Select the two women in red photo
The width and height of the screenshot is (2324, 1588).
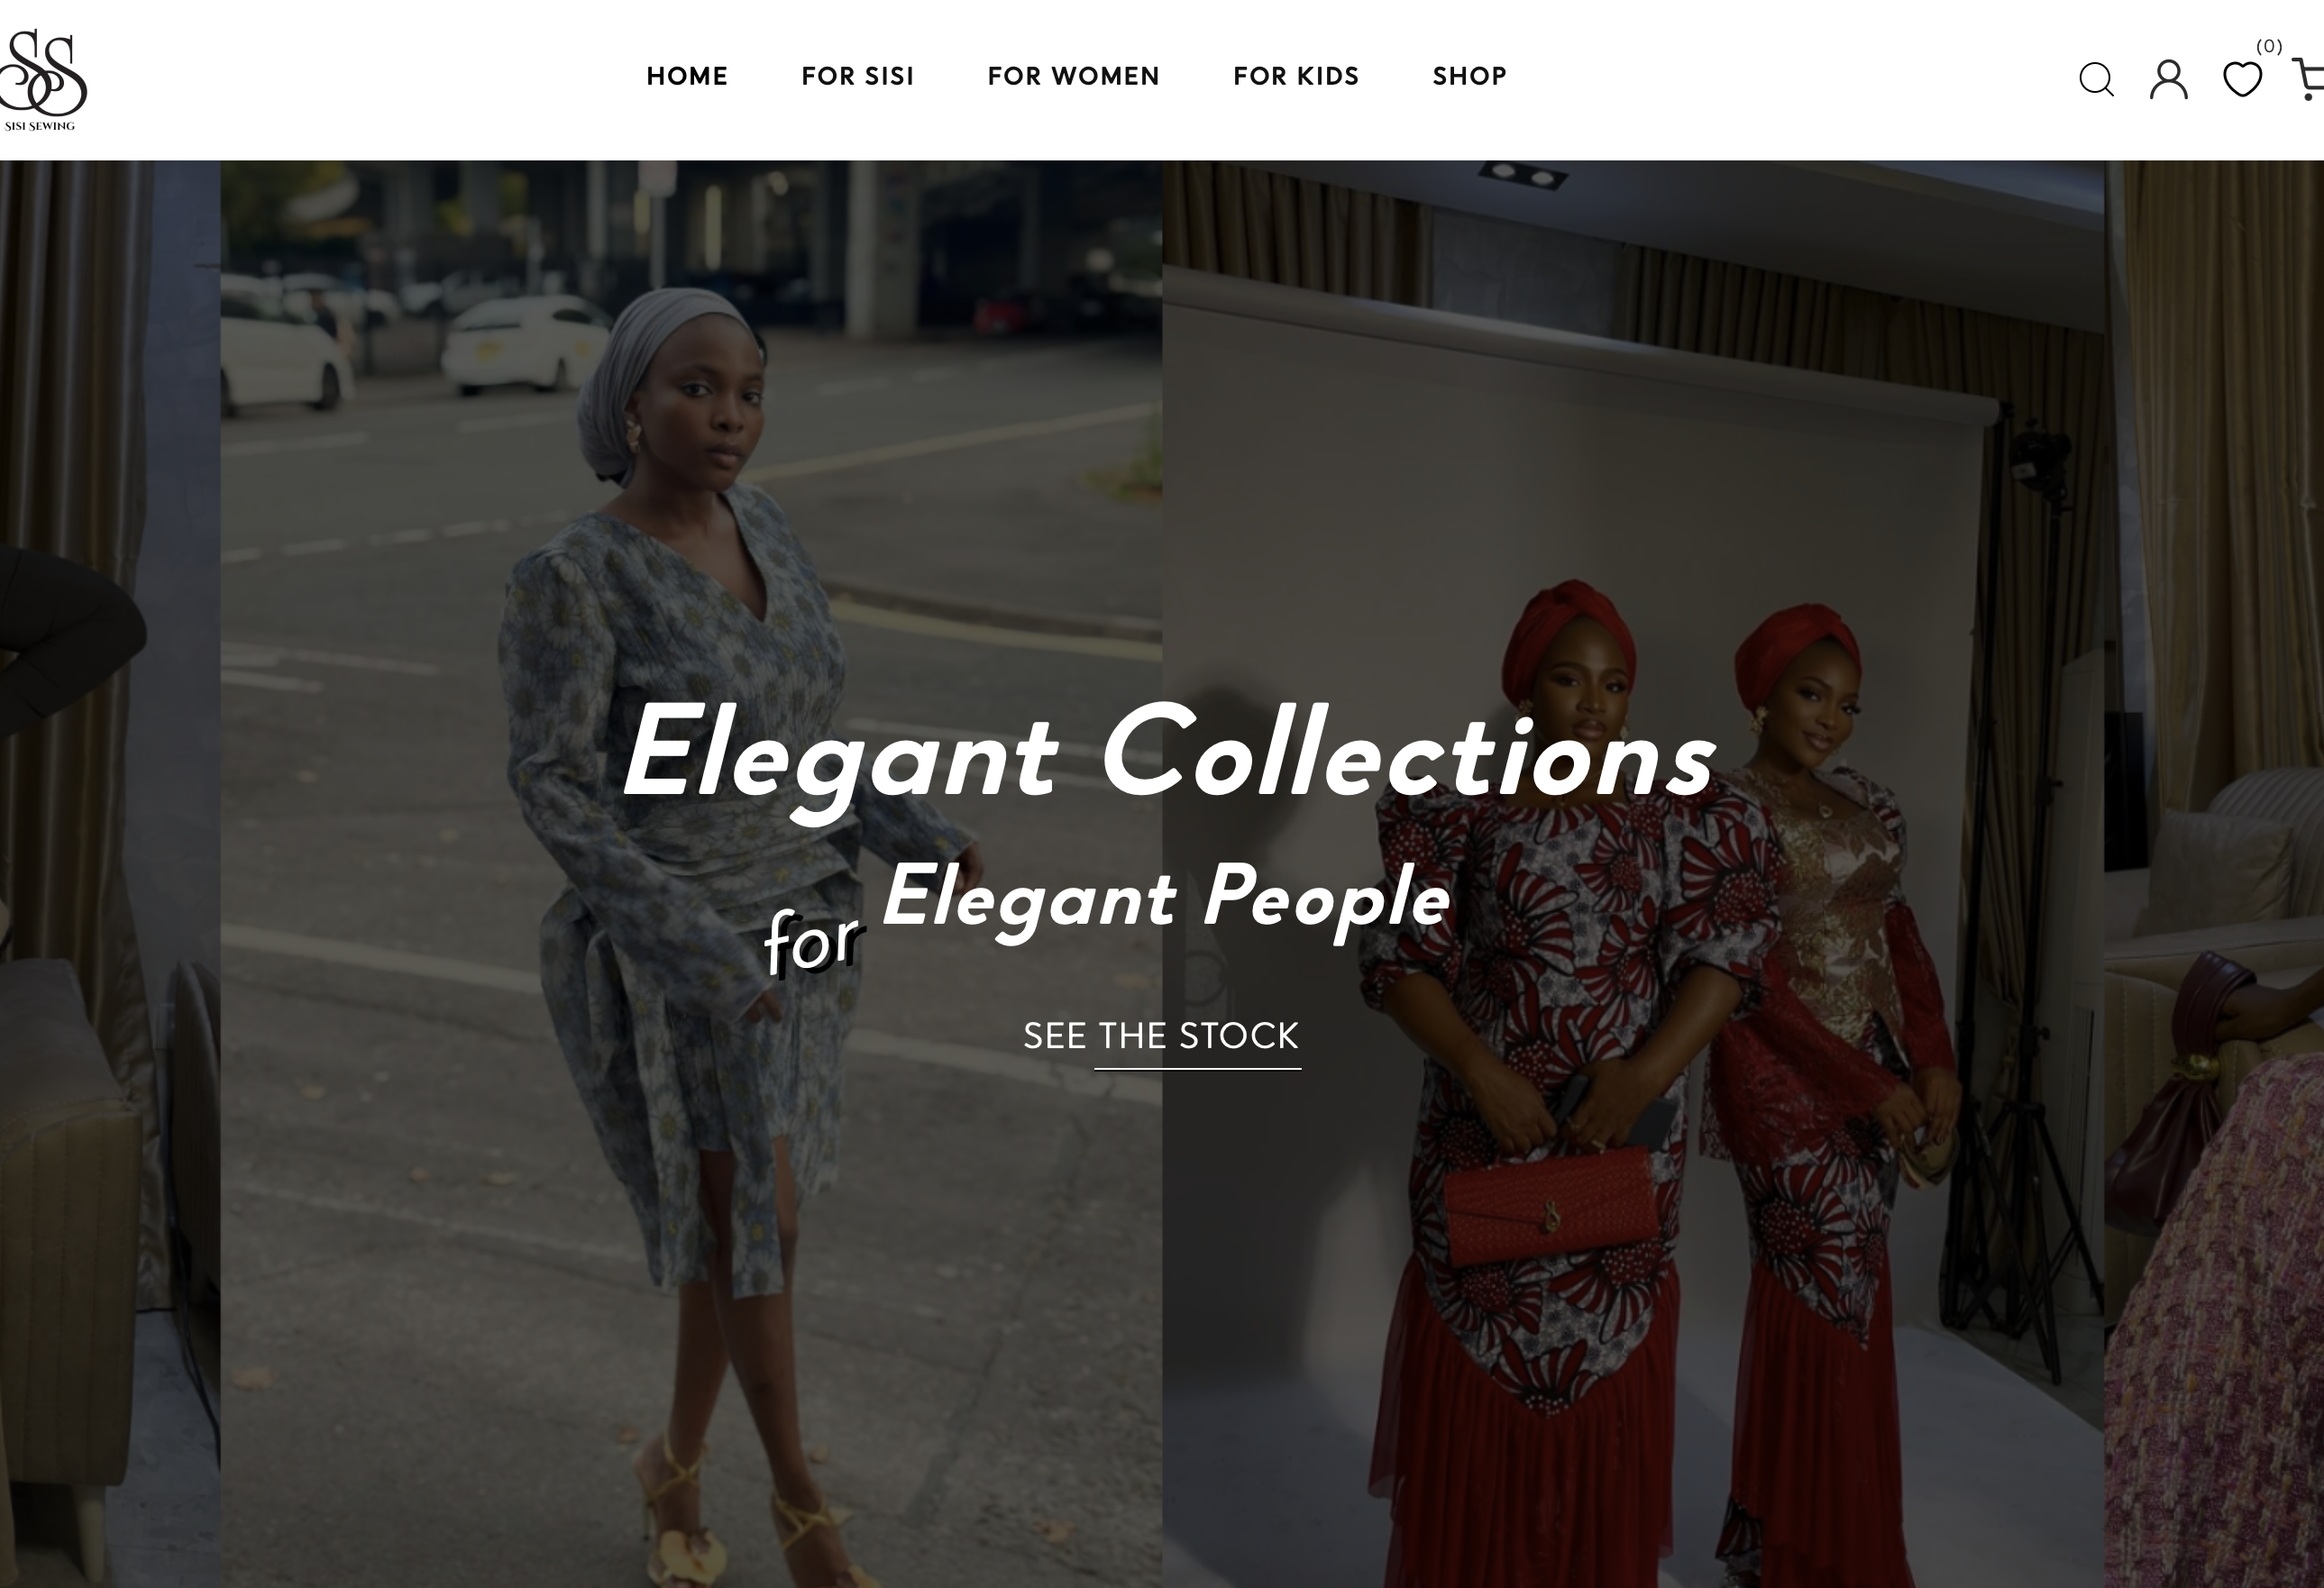click(x=1633, y=874)
